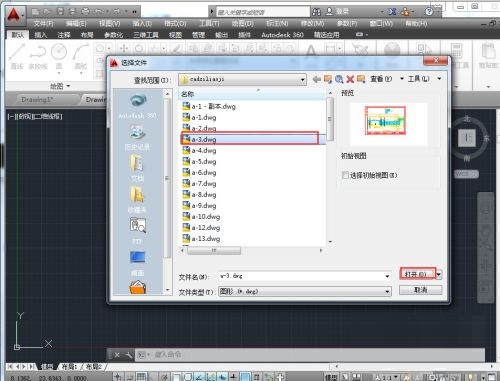The image size is (500, 381).
Task: Click the Help question mark icon
Action: coord(429,12)
